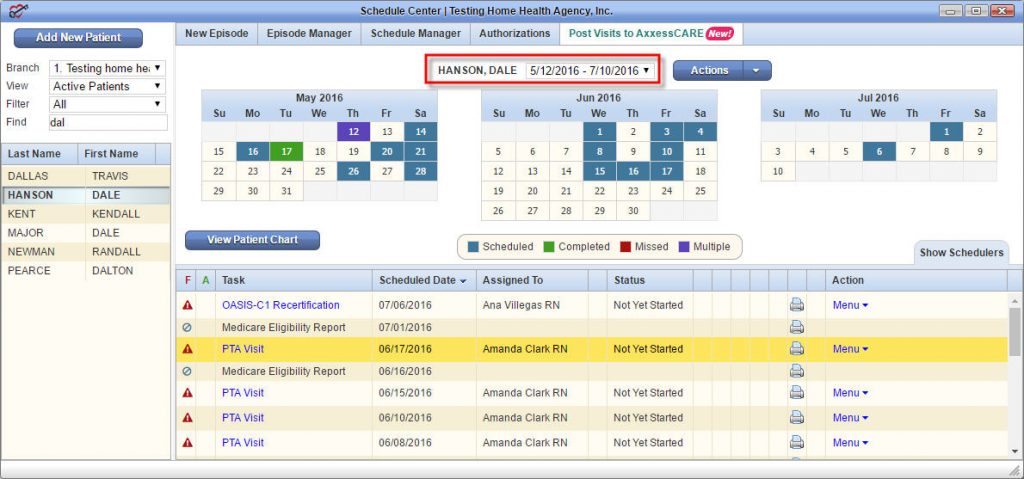
Task: Click July 1 scheduled day
Action: click(946, 131)
